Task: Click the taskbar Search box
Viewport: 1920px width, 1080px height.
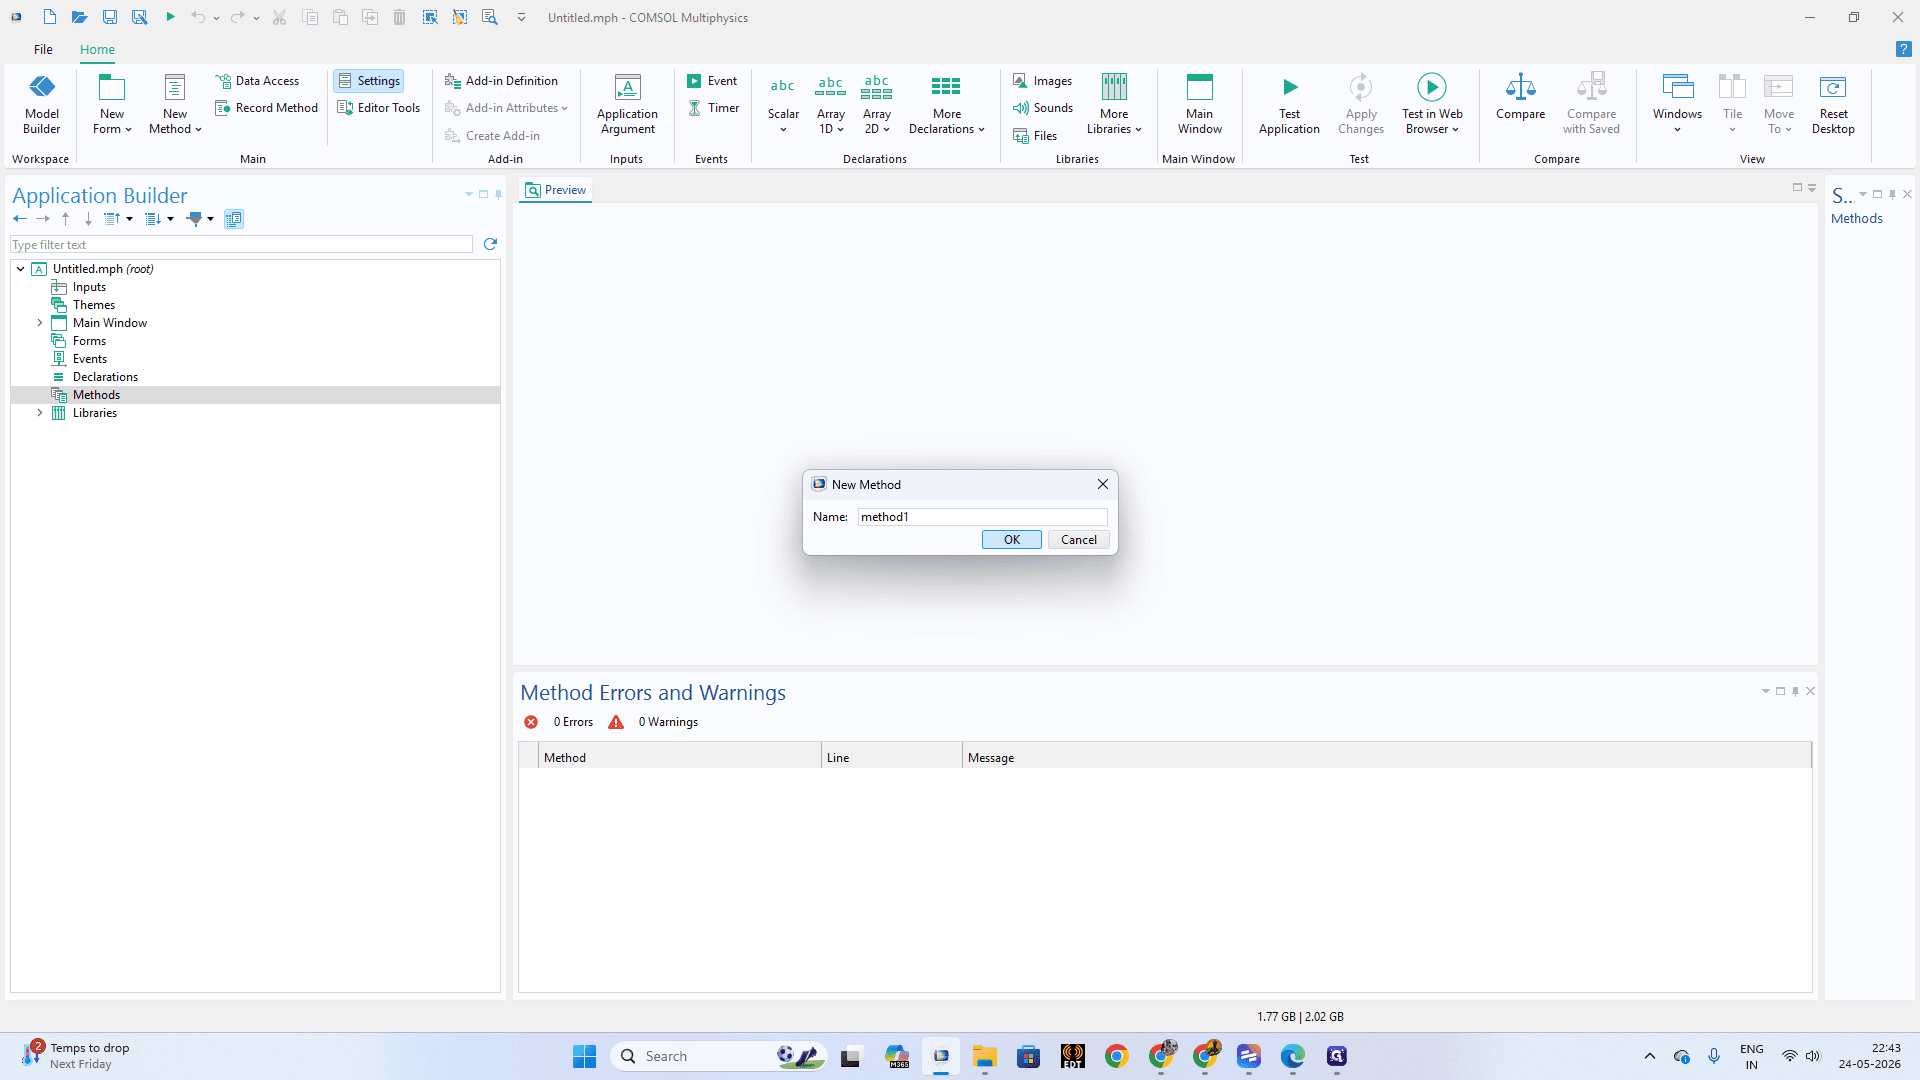Action: tap(718, 1056)
